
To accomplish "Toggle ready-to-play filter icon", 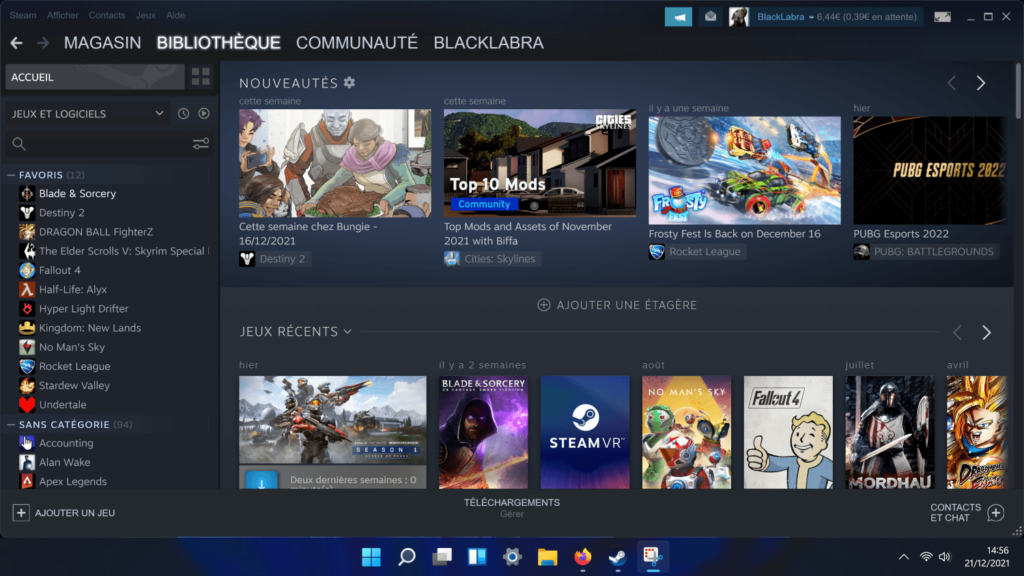I will point(204,114).
